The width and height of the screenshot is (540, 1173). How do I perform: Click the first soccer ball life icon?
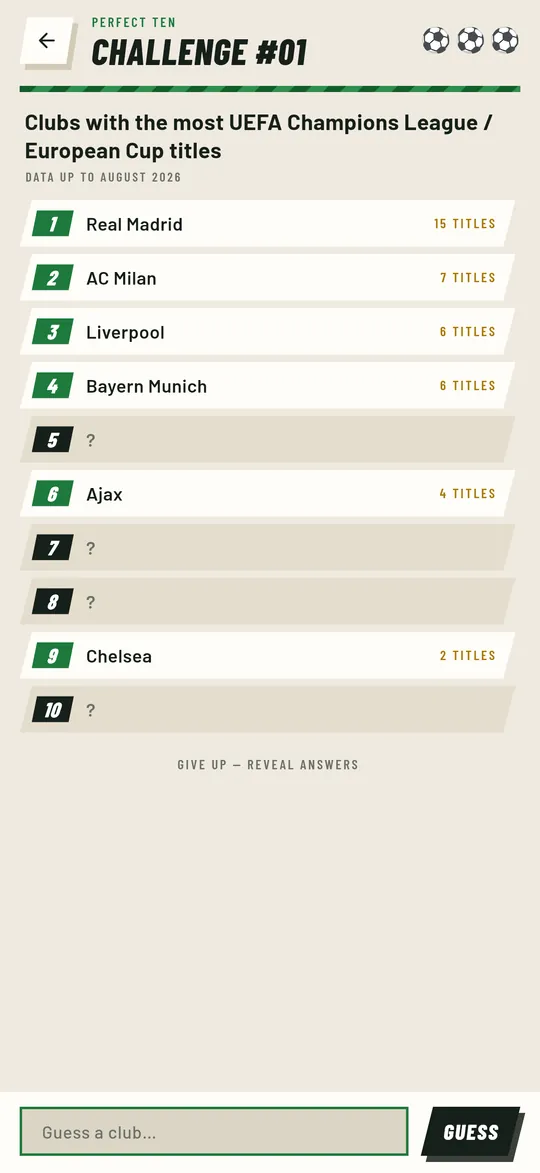[436, 40]
